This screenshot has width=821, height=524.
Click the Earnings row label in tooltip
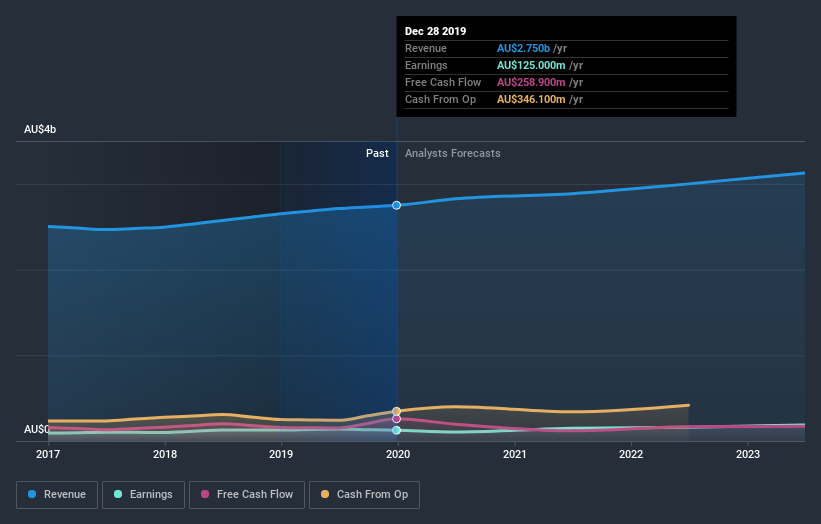[x=426, y=65]
